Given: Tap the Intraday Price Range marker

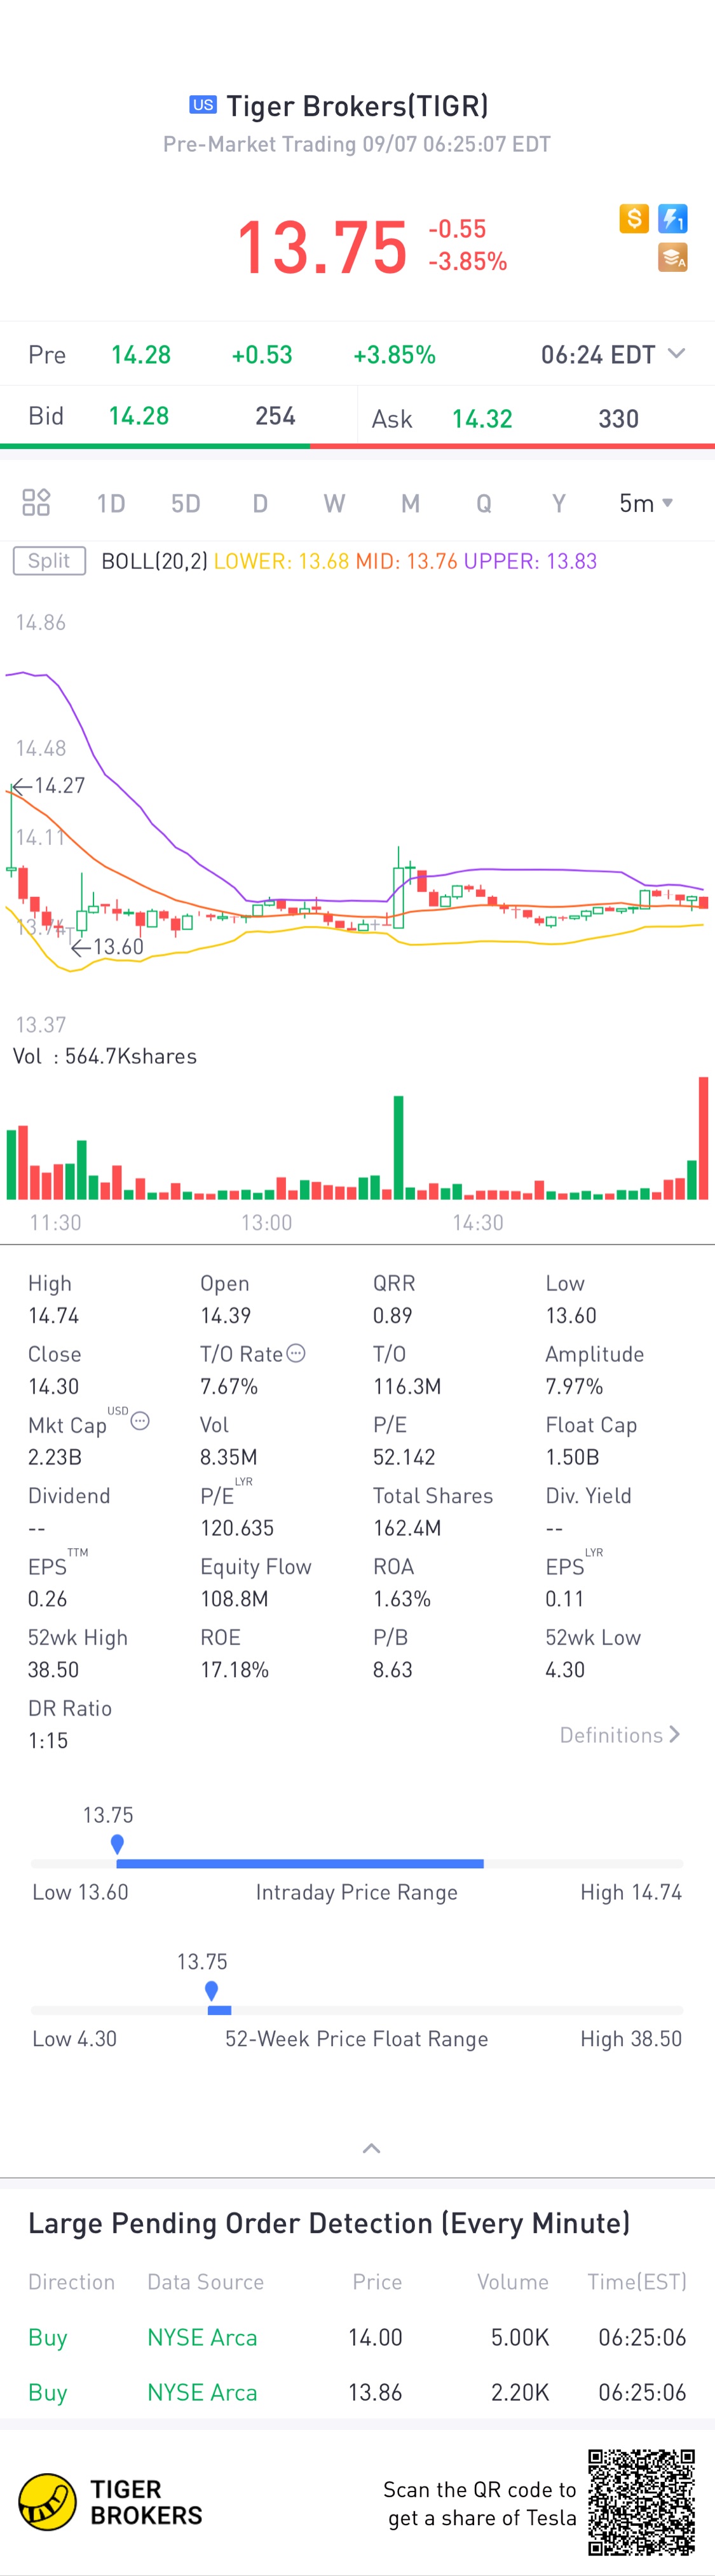Looking at the screenshot, I should click(117, 1844).
